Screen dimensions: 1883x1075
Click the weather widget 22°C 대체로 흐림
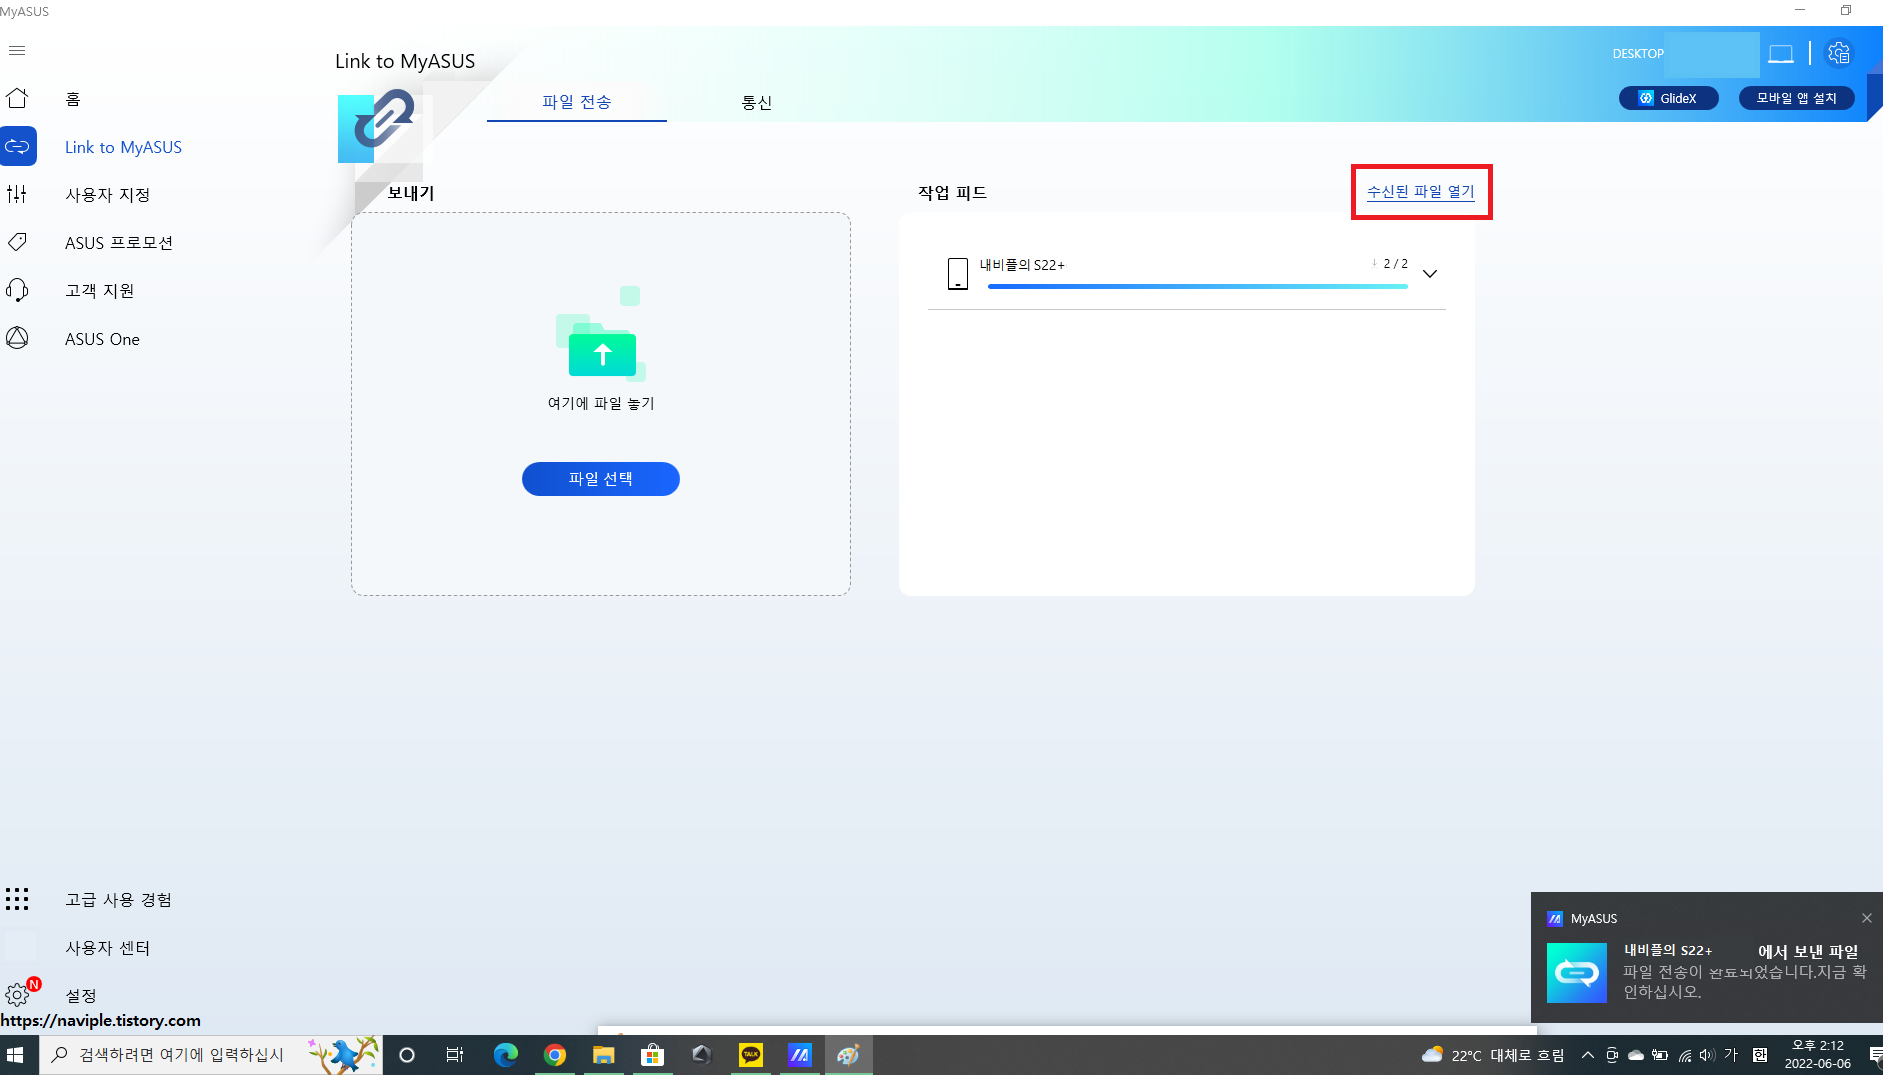1492,1055
